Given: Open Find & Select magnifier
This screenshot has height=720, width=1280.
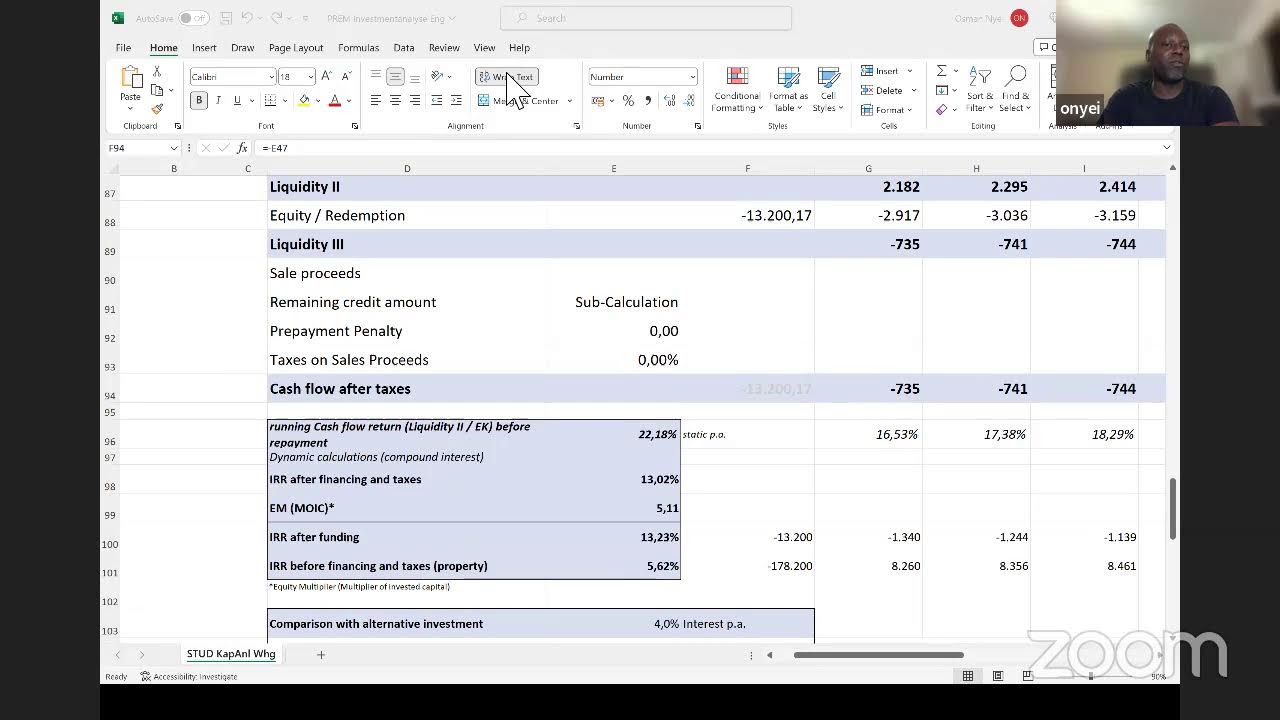Looking at the screenshot, I should coord(1015,90).
